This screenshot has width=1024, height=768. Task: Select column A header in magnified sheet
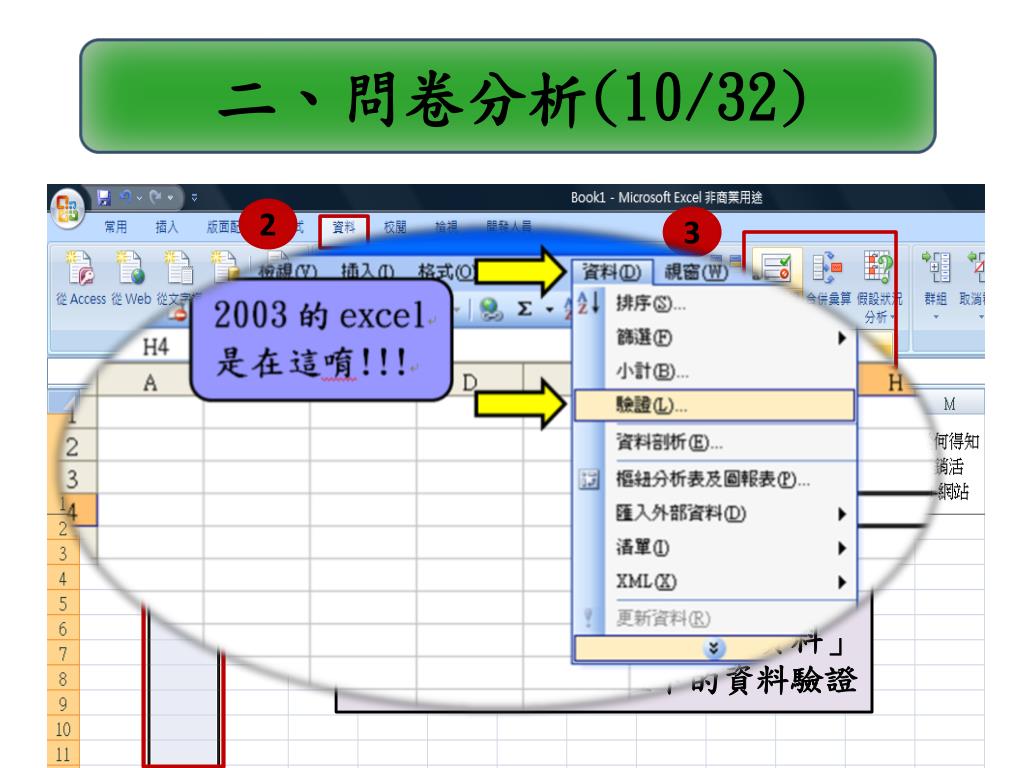pos(150,383)
